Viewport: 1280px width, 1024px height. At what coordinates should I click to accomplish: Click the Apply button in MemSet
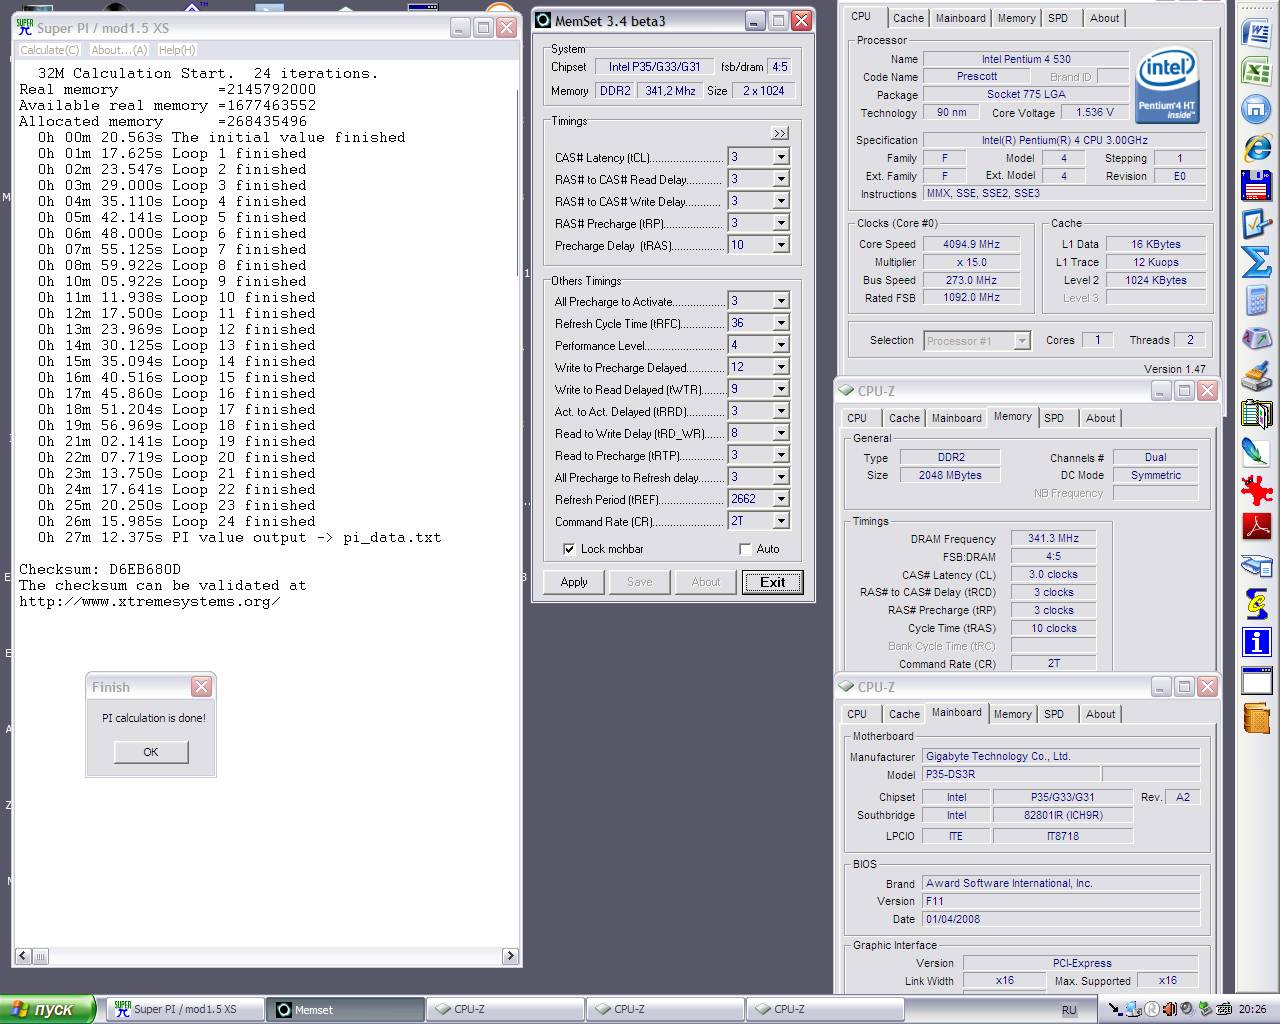click(x=574, y=582)
